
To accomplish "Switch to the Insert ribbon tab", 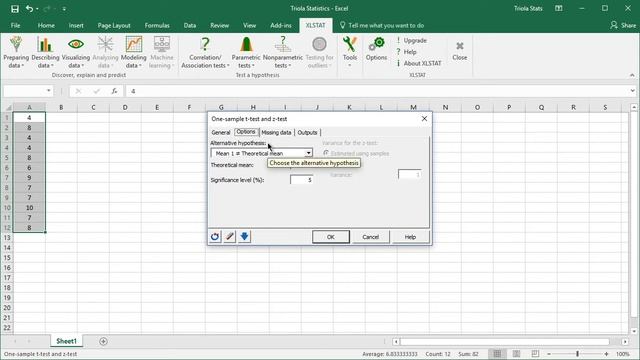I will coord(76,25).
